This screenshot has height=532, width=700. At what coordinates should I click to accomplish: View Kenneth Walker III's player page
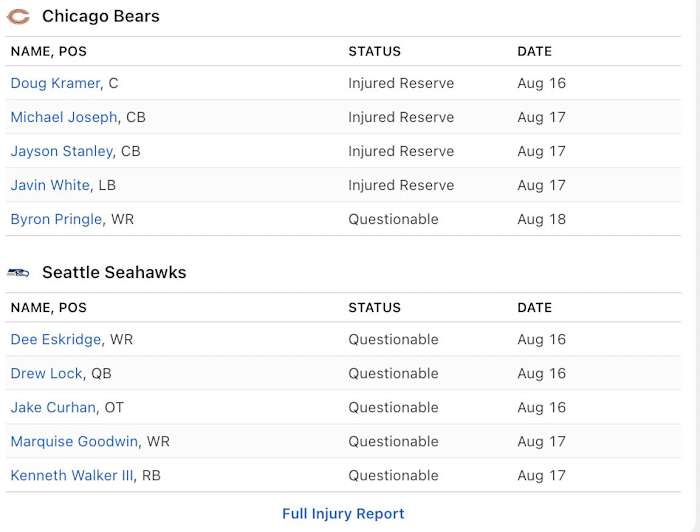[72, 475]
